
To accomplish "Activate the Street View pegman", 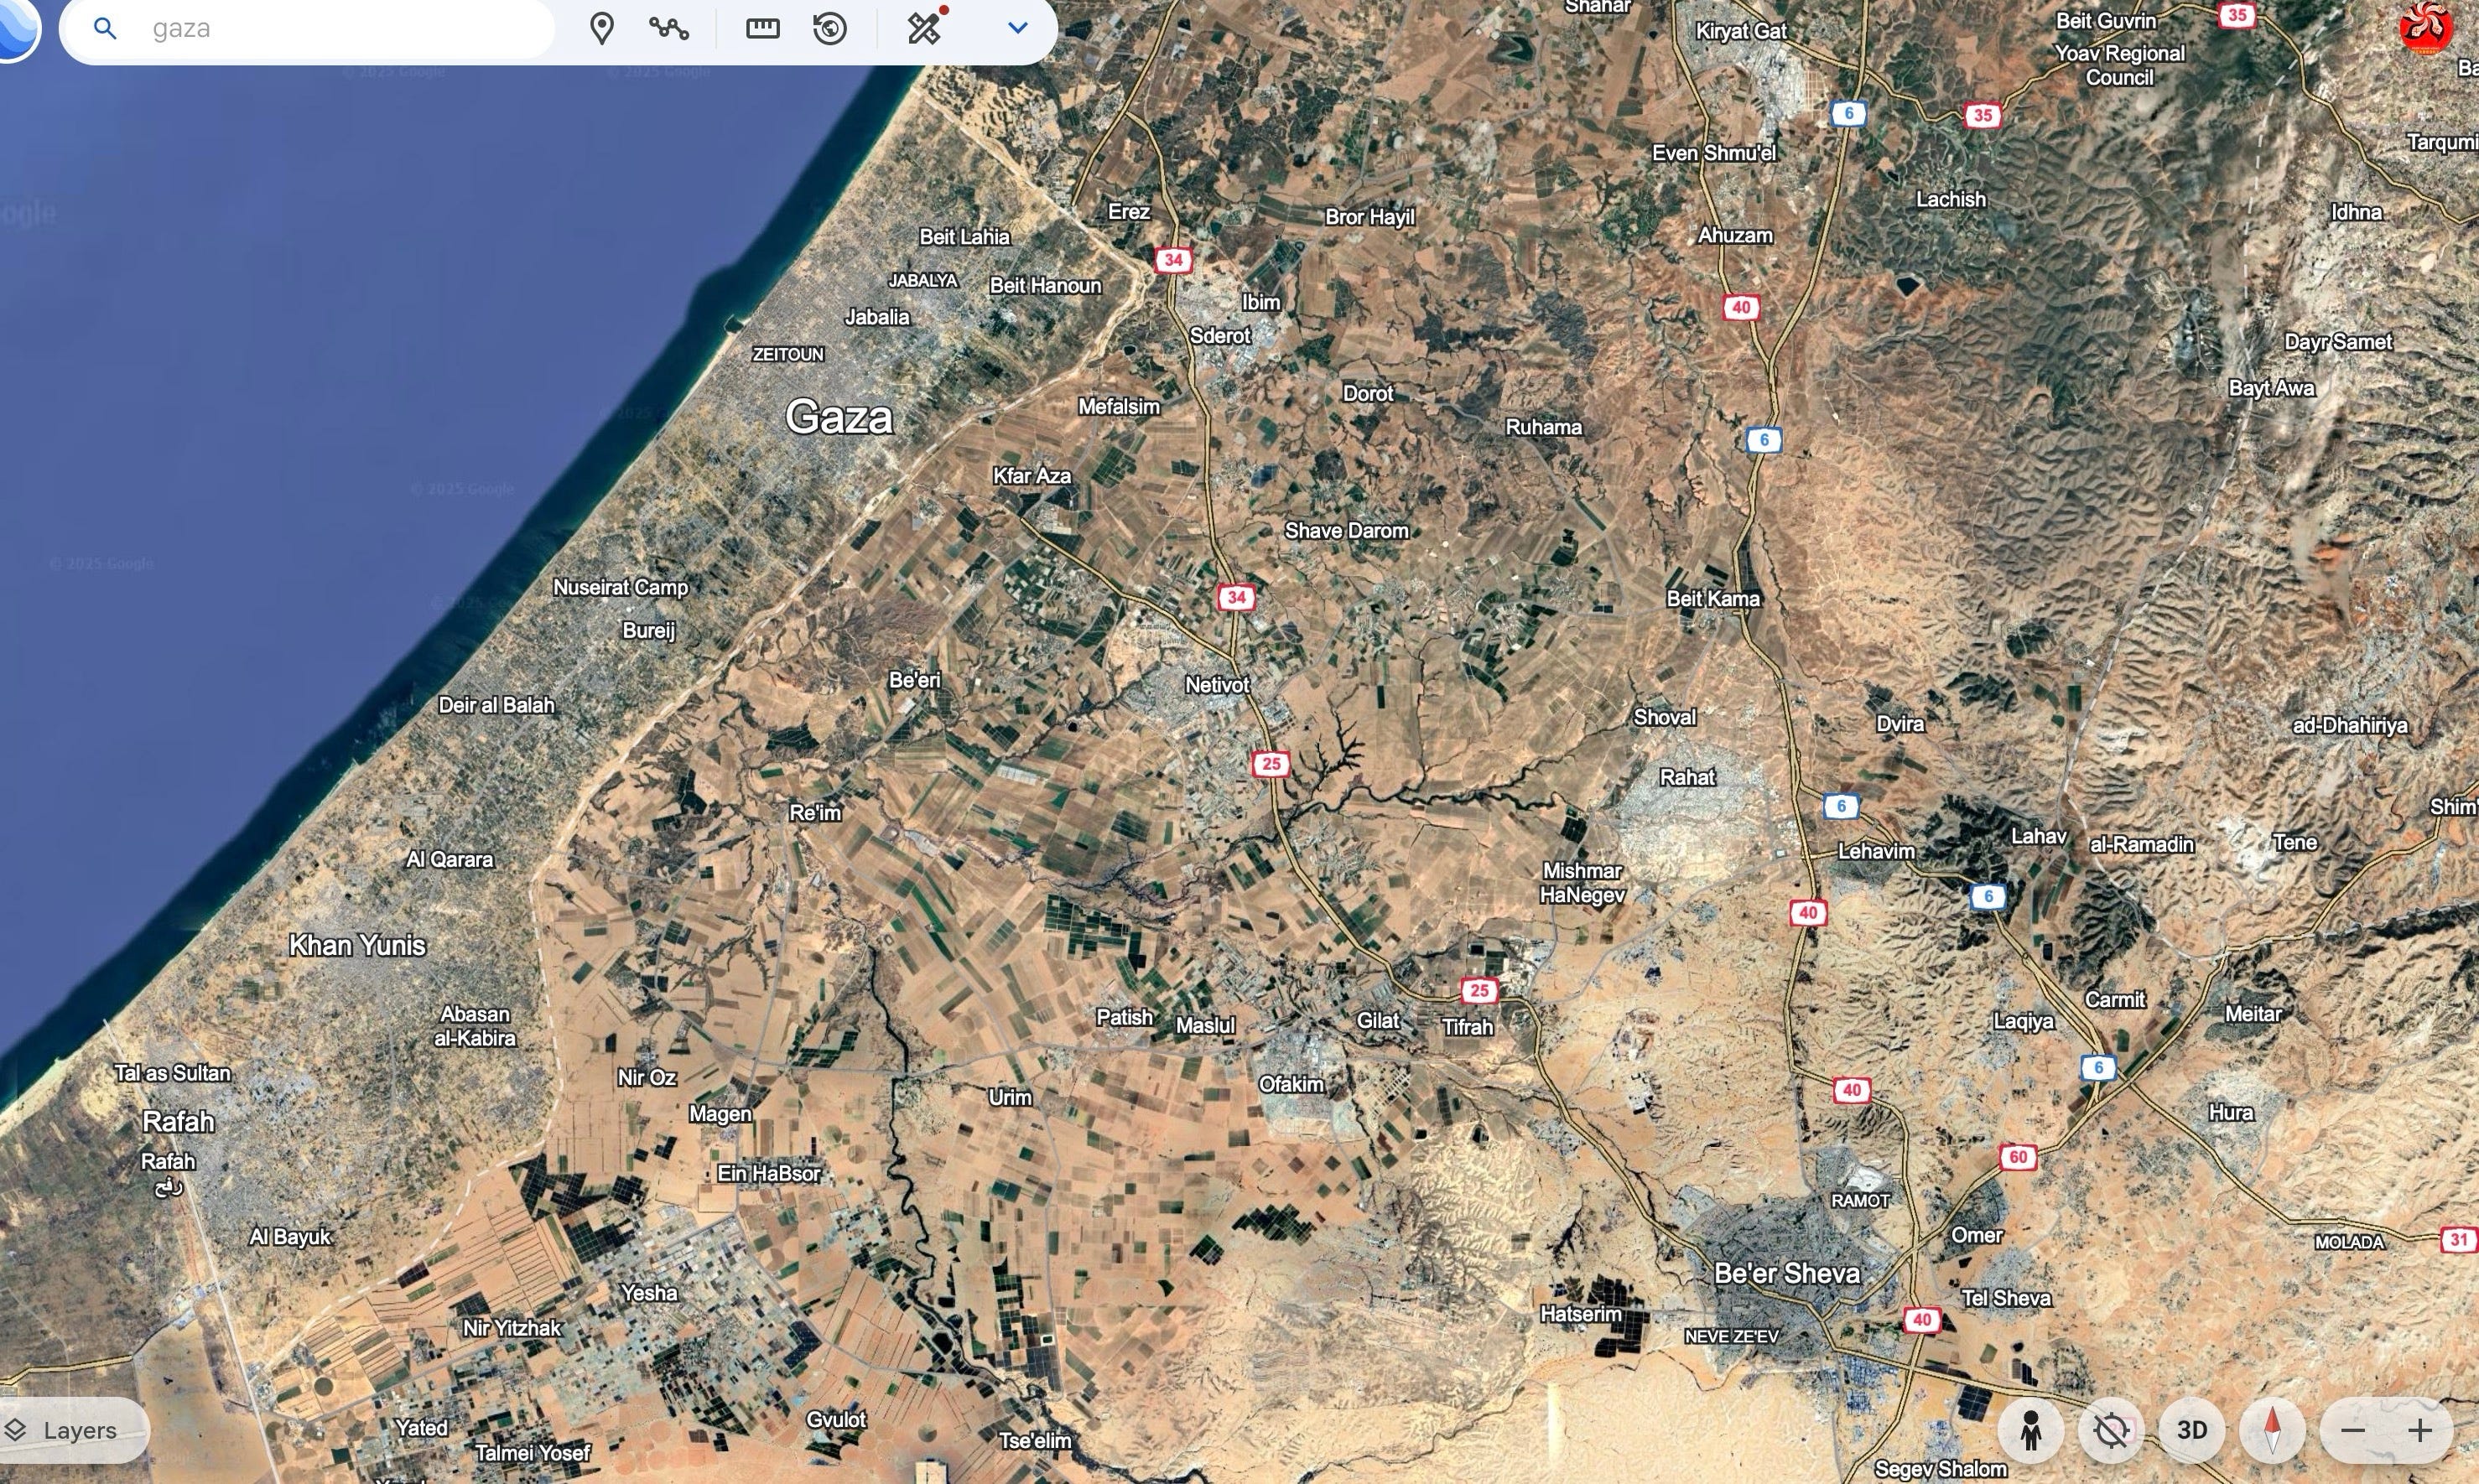I will point(2030,1430).
